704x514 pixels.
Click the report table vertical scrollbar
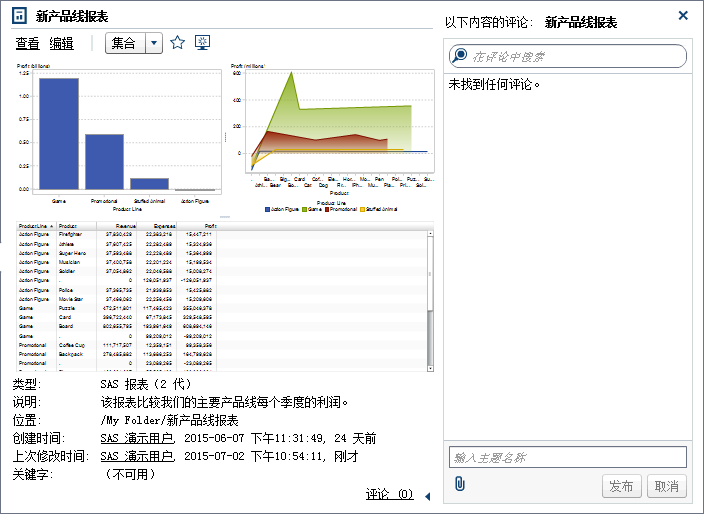(430, 300)
